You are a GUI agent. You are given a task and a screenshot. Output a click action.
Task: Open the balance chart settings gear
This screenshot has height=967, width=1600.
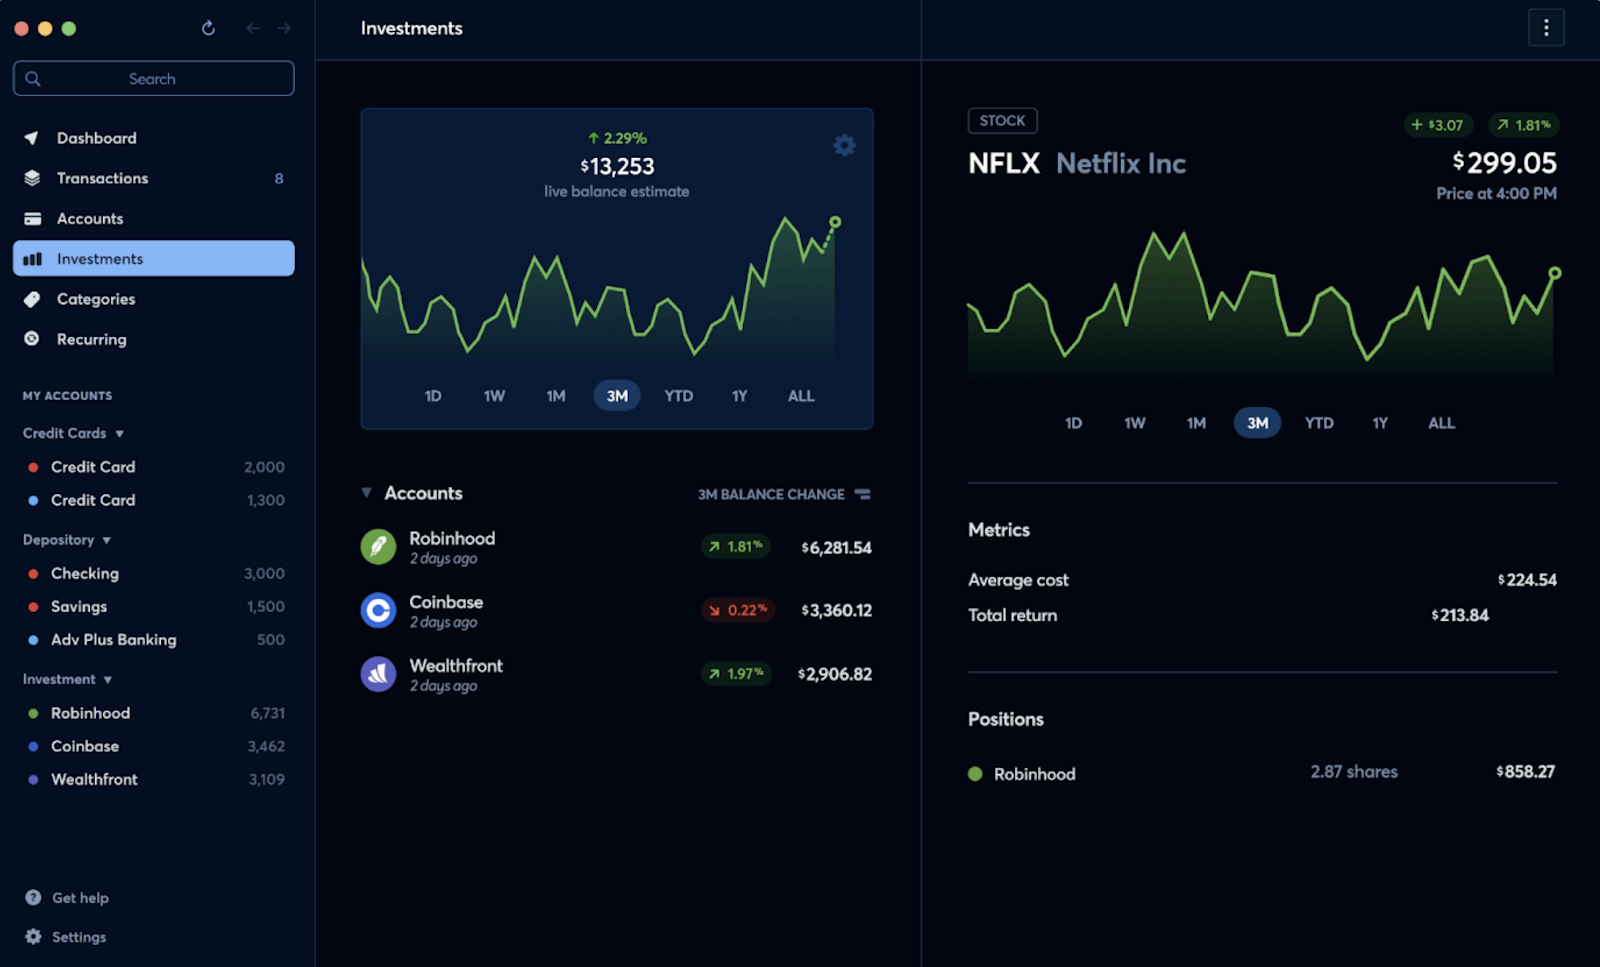coord(844,146)
